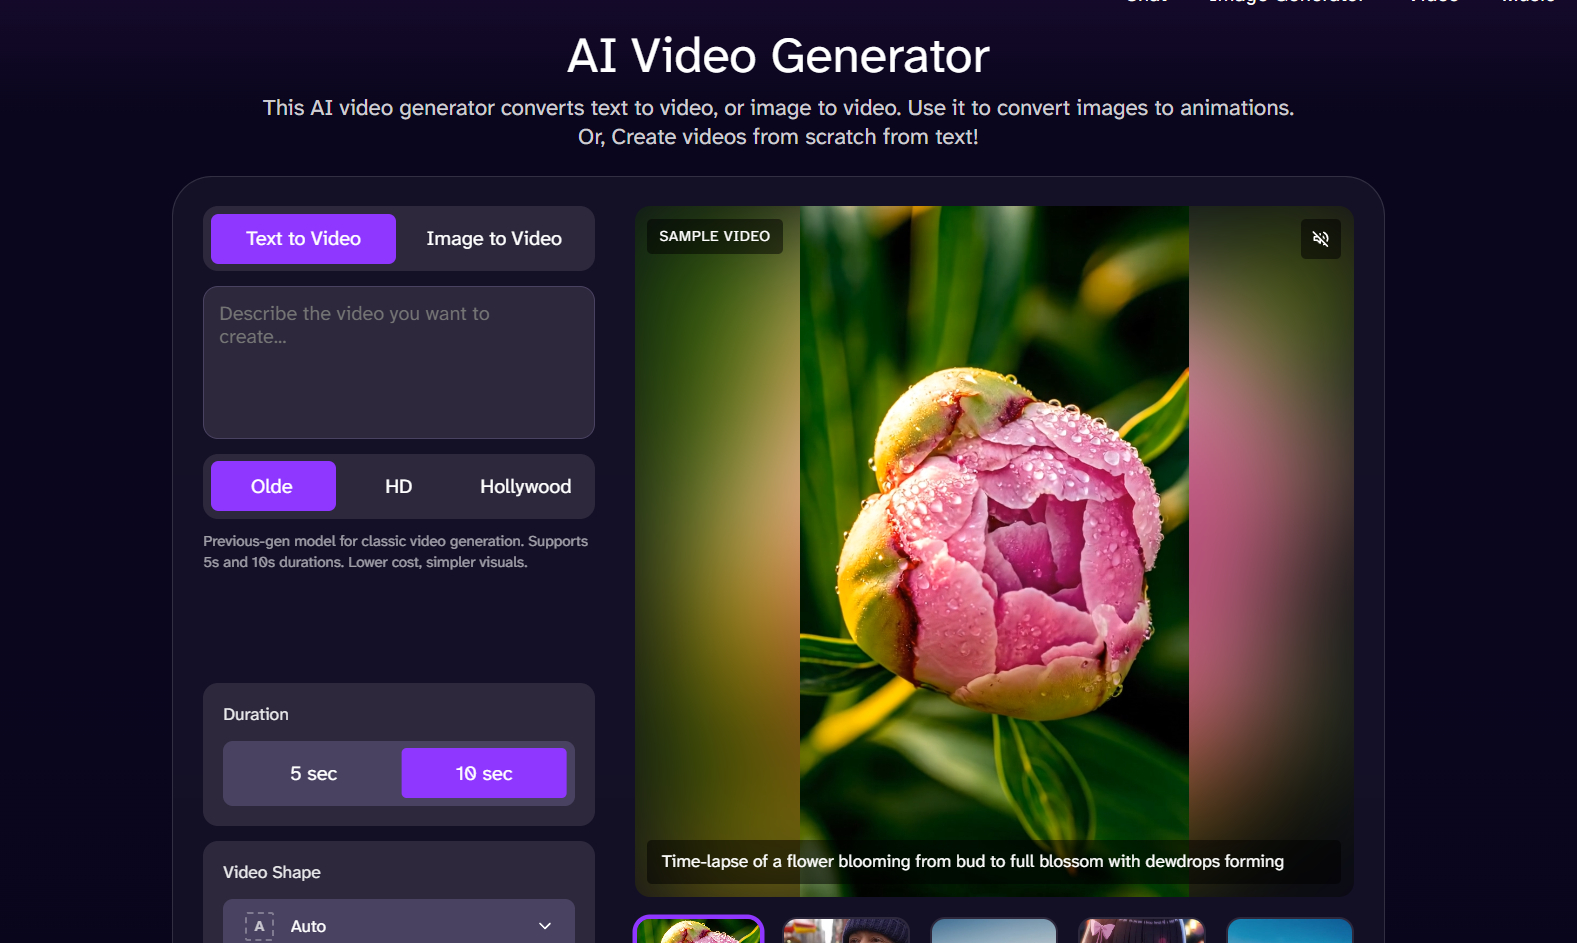1577x943 pixels.
Task: Click the 'Video Shape' label
Action: [272, 872]
